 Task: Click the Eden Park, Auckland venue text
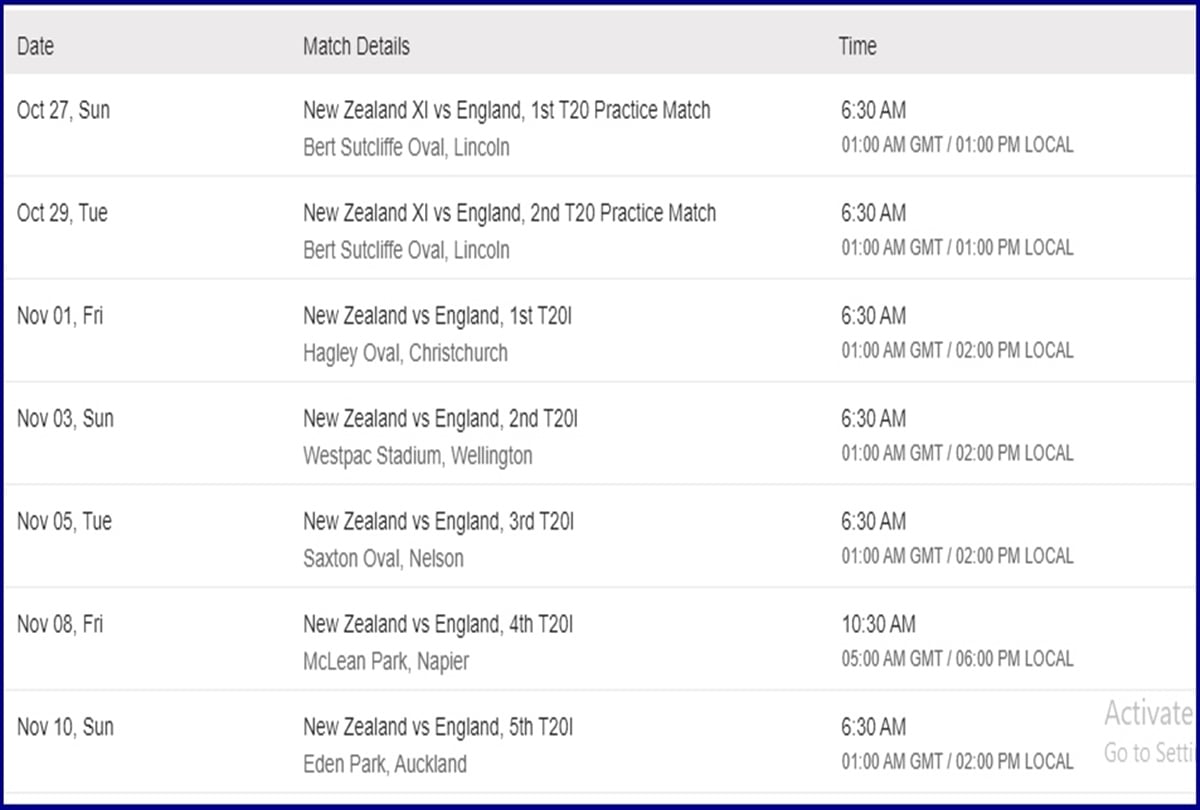tap(385, 765)
